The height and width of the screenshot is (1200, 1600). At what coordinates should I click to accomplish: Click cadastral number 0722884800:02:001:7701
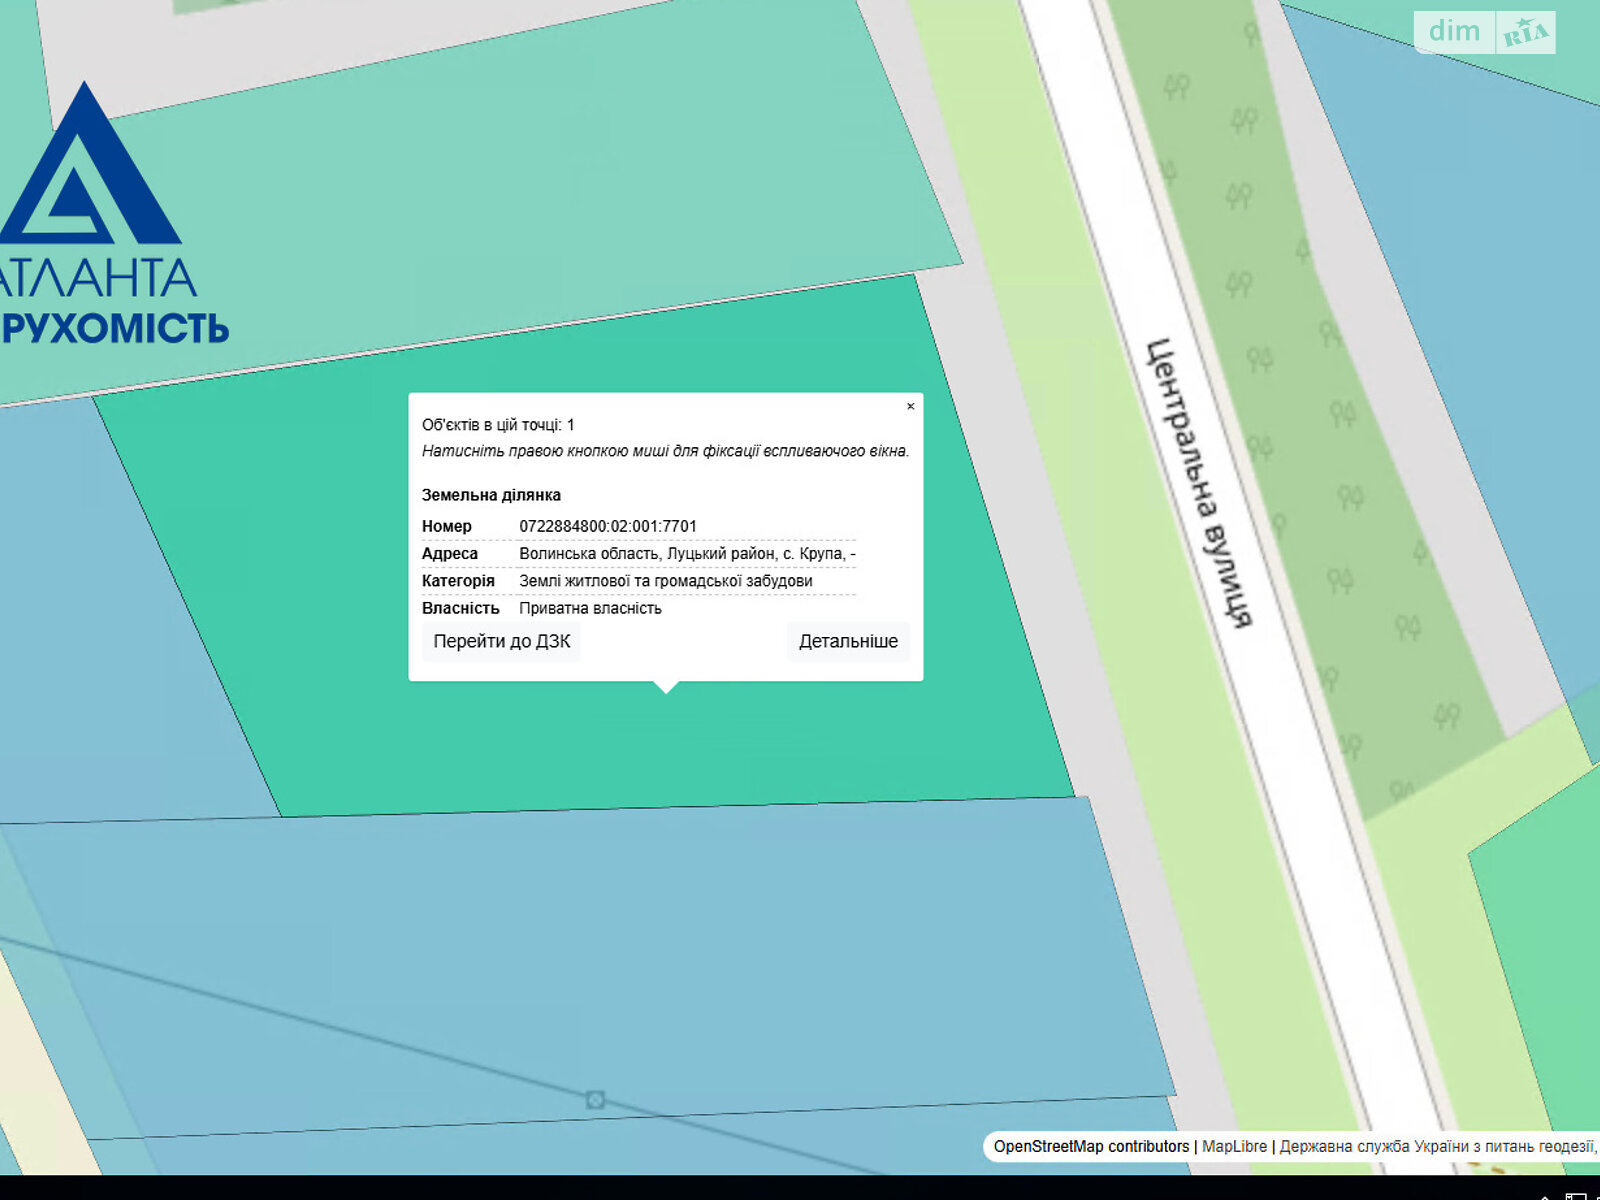607,526
